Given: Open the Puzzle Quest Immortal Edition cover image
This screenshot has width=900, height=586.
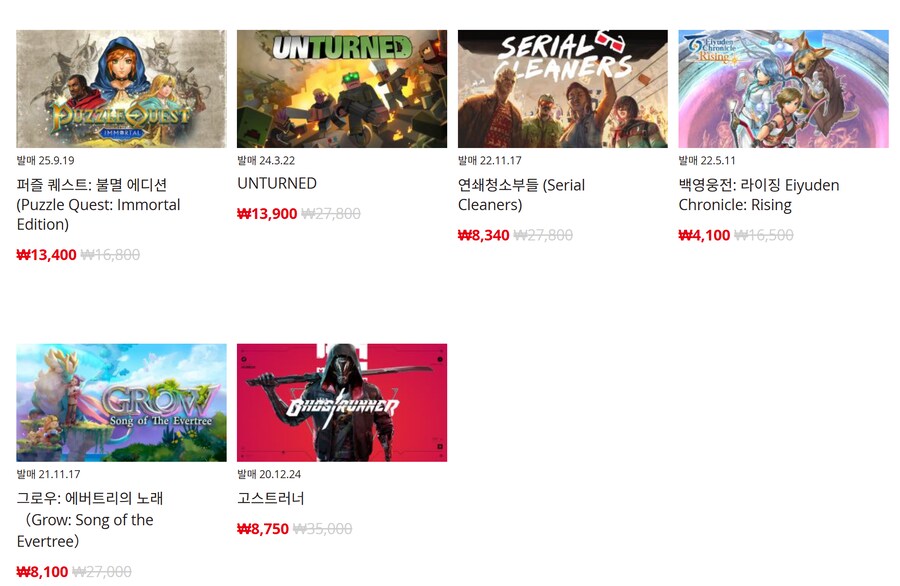Looking at the screenshot, I should pos(121,89).
